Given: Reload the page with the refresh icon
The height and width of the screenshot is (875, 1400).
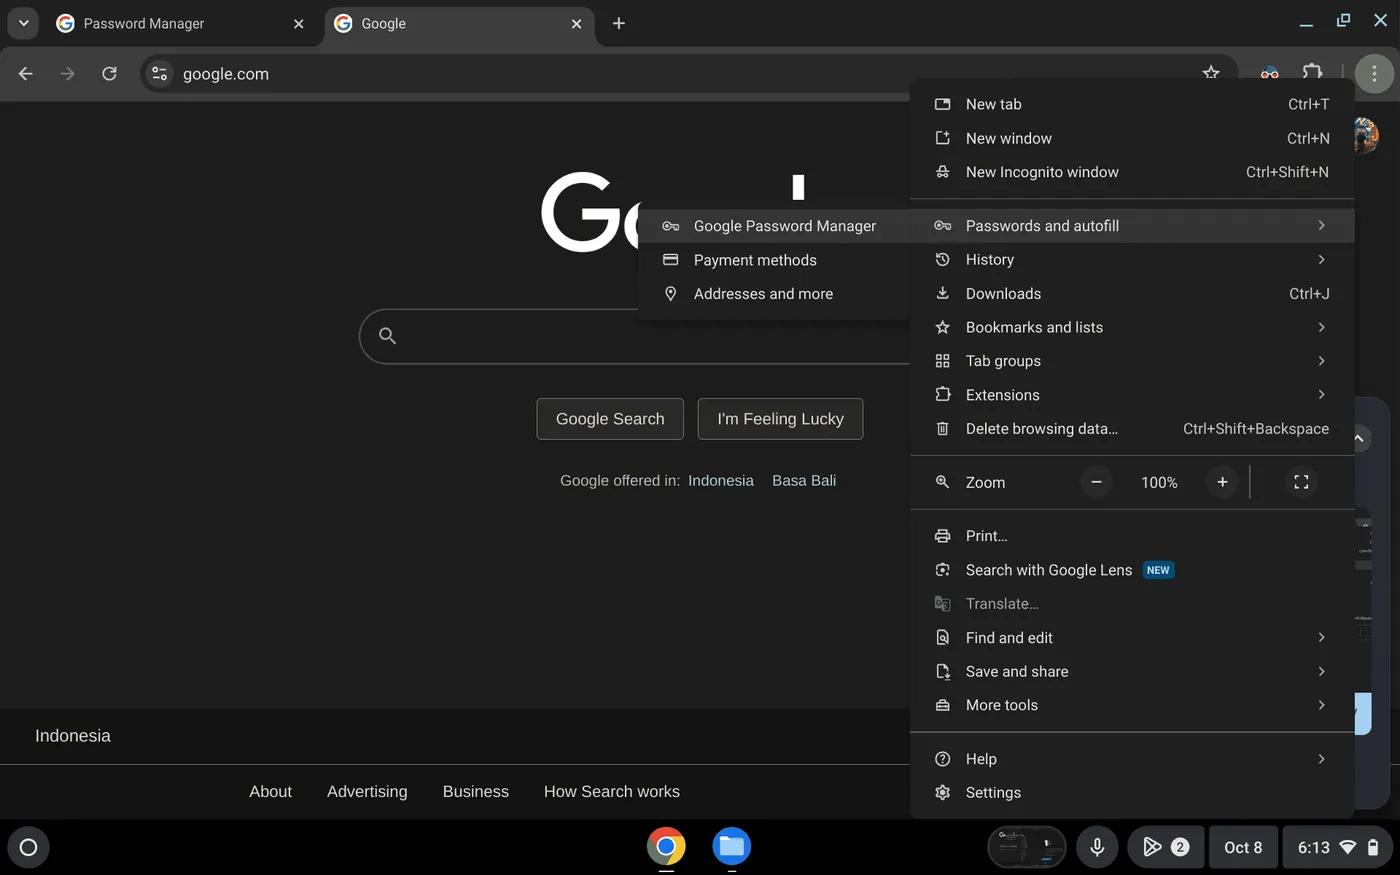Looking at the screenshot, I should coord(109,74).
